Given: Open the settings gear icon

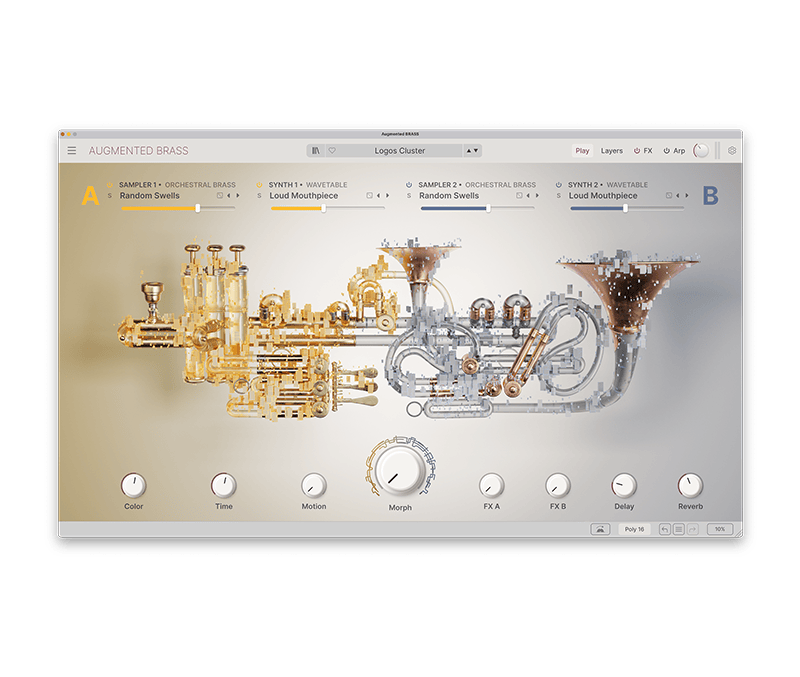Looking at the screenshot, I should [x=732, y=151].
